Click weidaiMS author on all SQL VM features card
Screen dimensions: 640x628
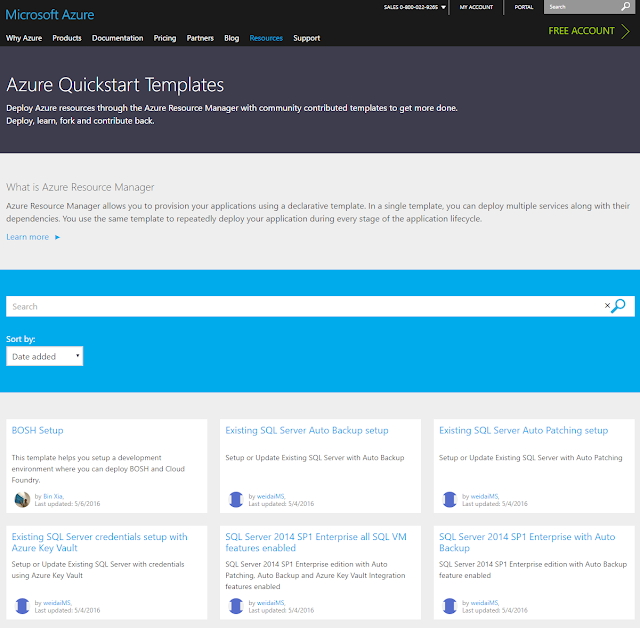pyautogui.click(x=270, y=603)
